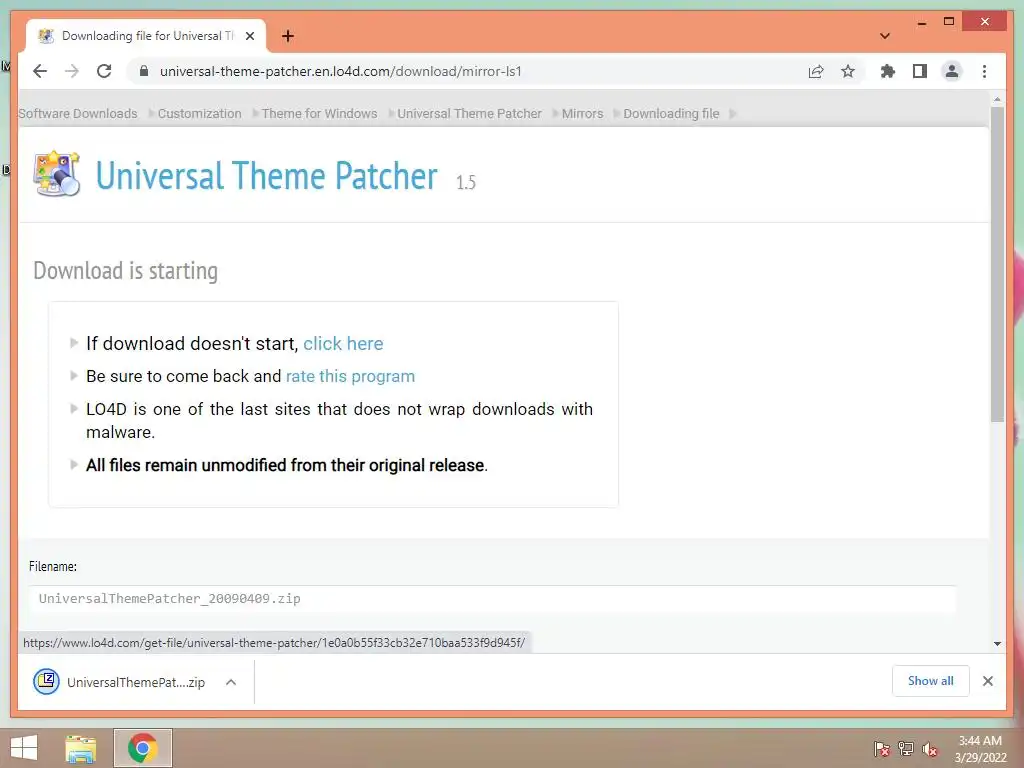Open the Action Center flag tray icon
1024x768 pixels.
(882, 748)
